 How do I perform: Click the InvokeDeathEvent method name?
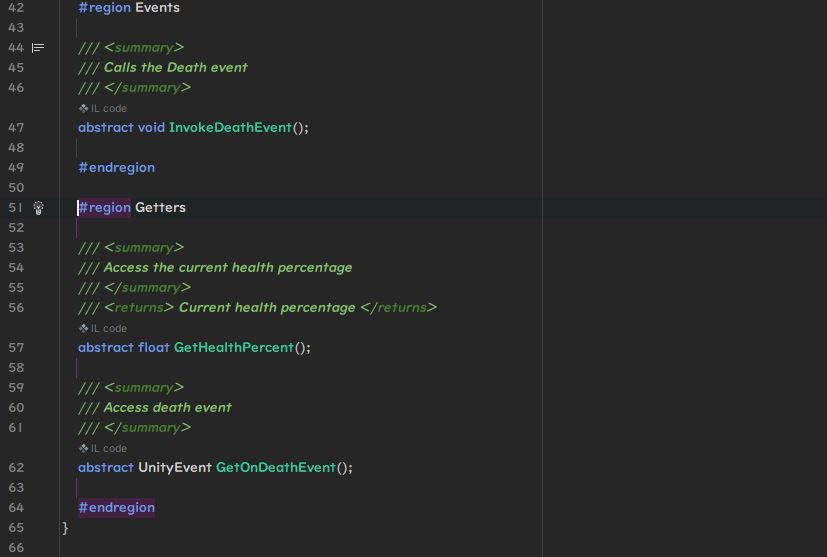click(x=230, y=127)
